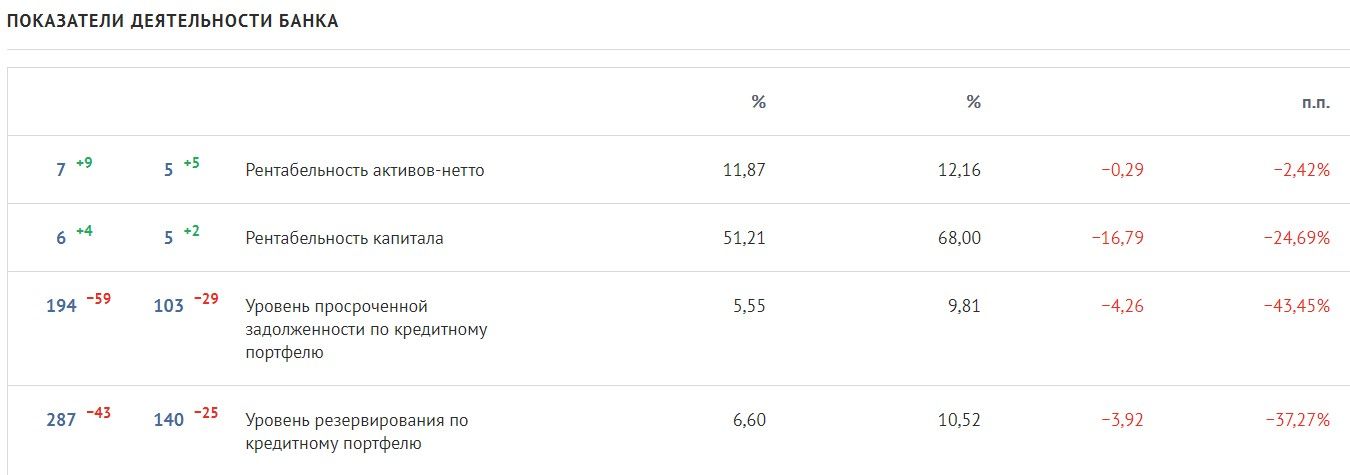This screenshot has height=475, width=1350.
Task: Click rank 287 for reserve level
Action: pos(61,420)
